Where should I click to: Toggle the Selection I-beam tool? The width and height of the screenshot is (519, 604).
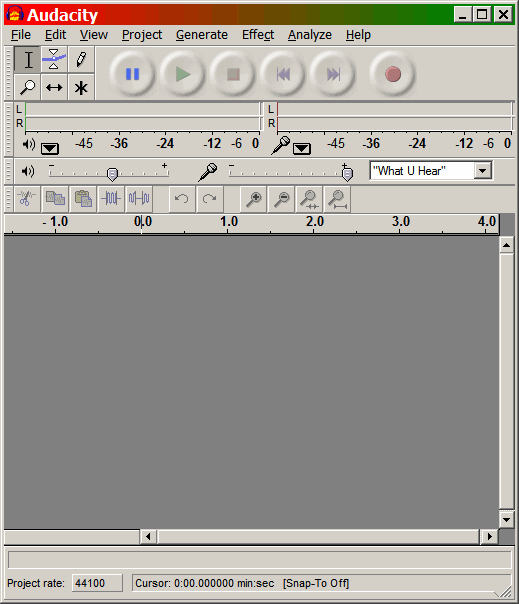[x=27, y=59]
